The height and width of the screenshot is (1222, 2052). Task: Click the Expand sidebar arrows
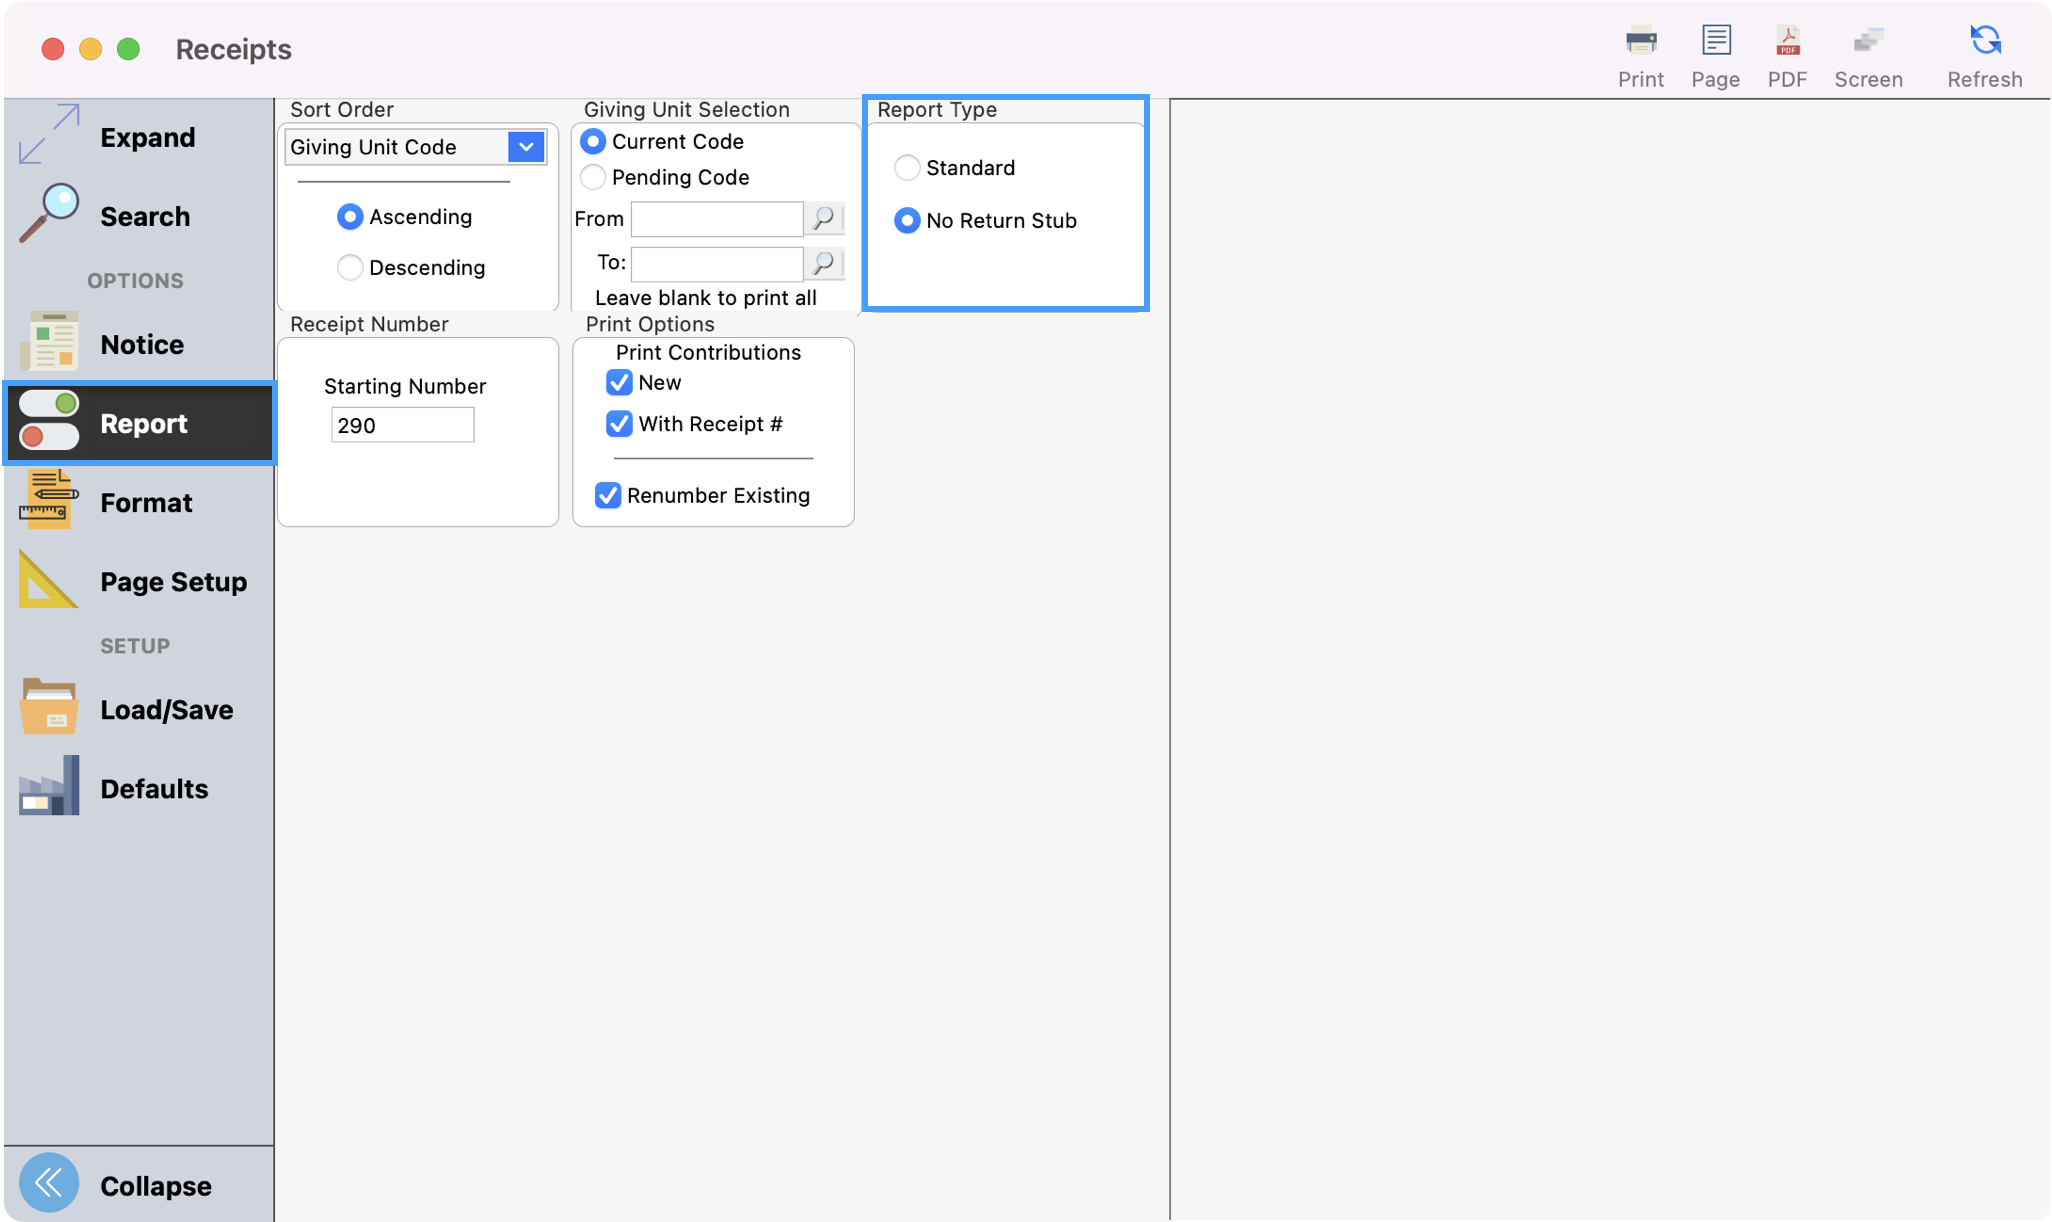[48, 135]
